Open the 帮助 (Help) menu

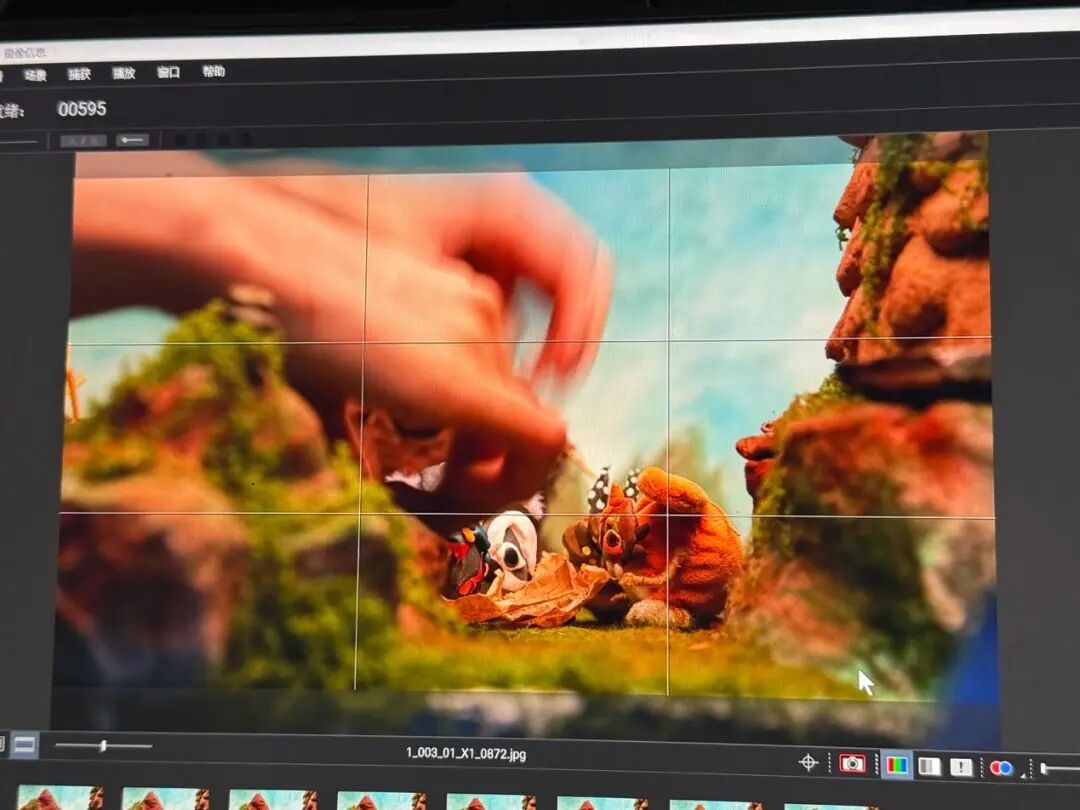coord(213,71)
